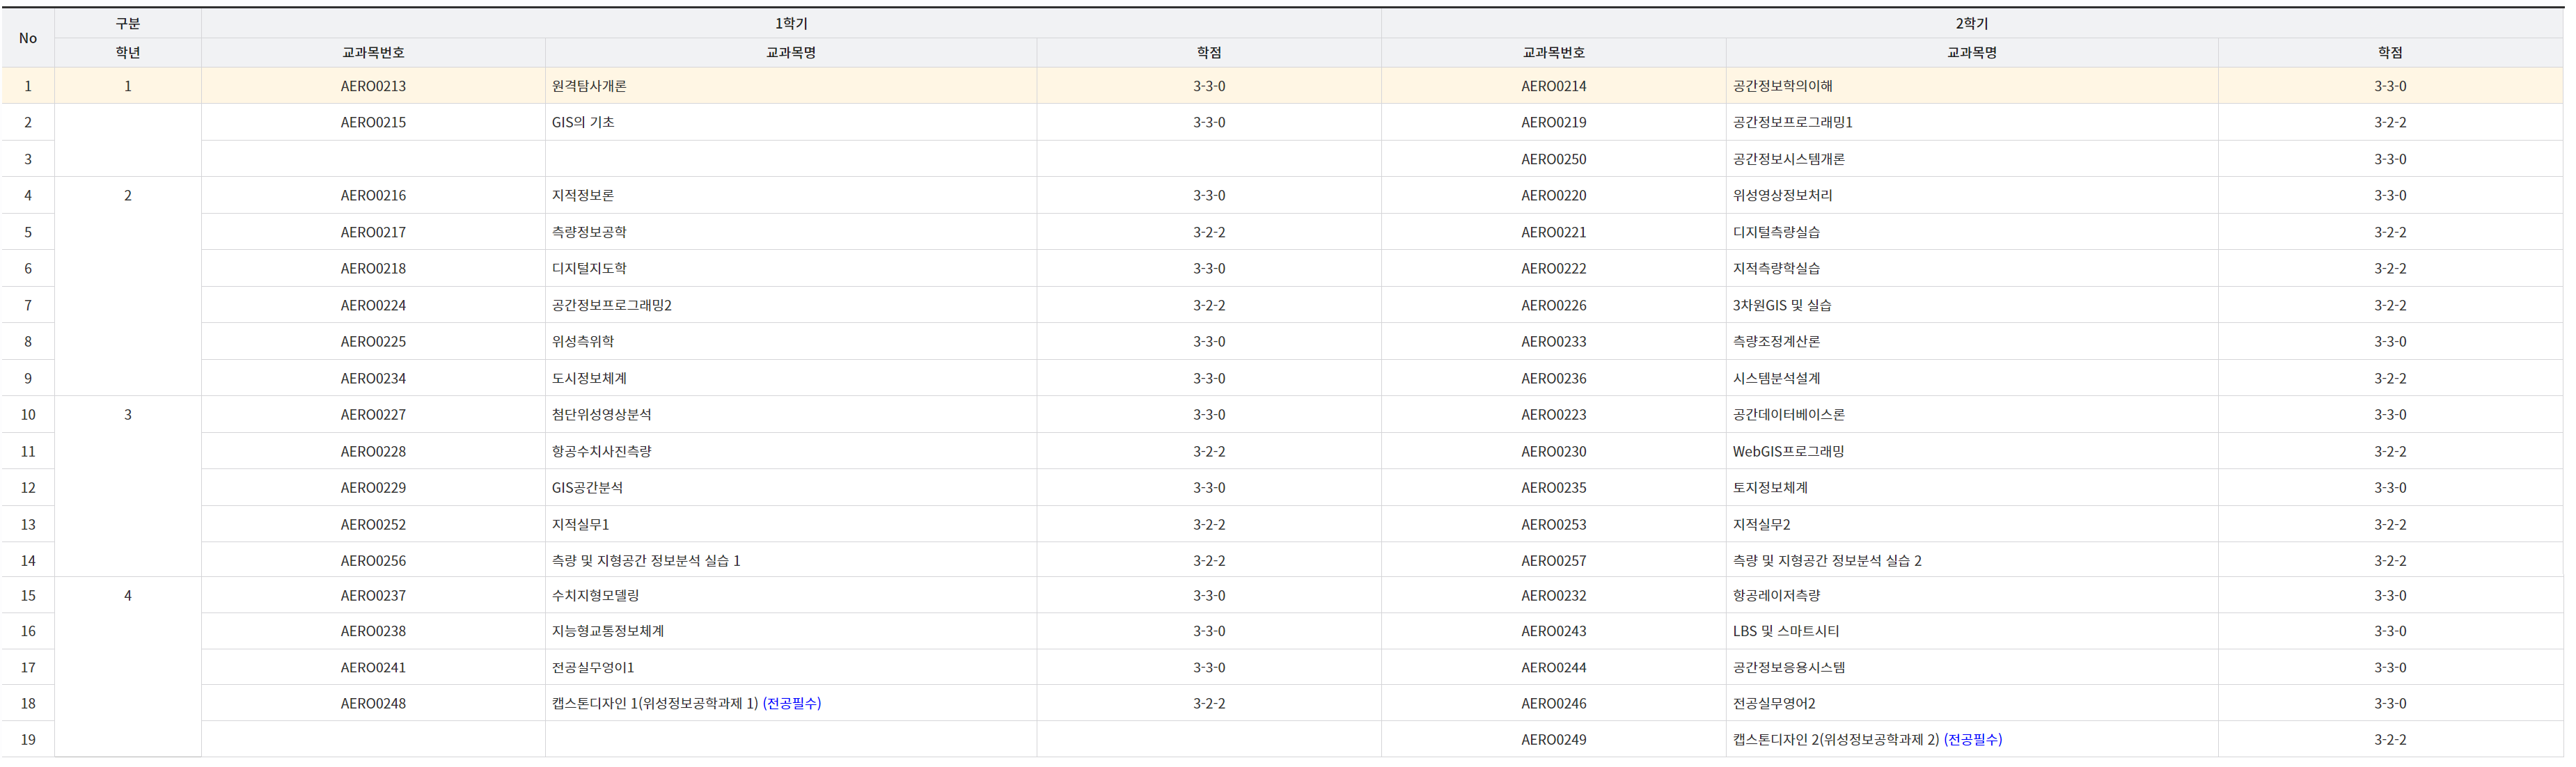Select course code AERO0218
2576x767 pixels.
click(373, 268)
